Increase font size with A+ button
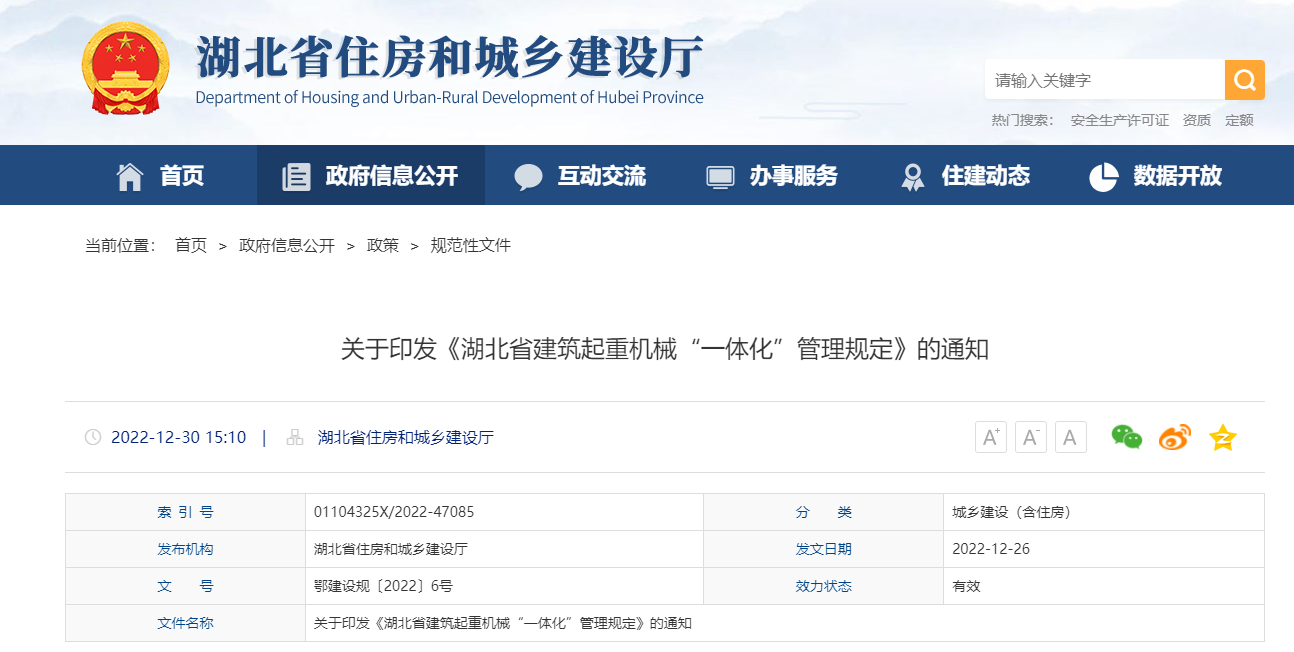 991,437
